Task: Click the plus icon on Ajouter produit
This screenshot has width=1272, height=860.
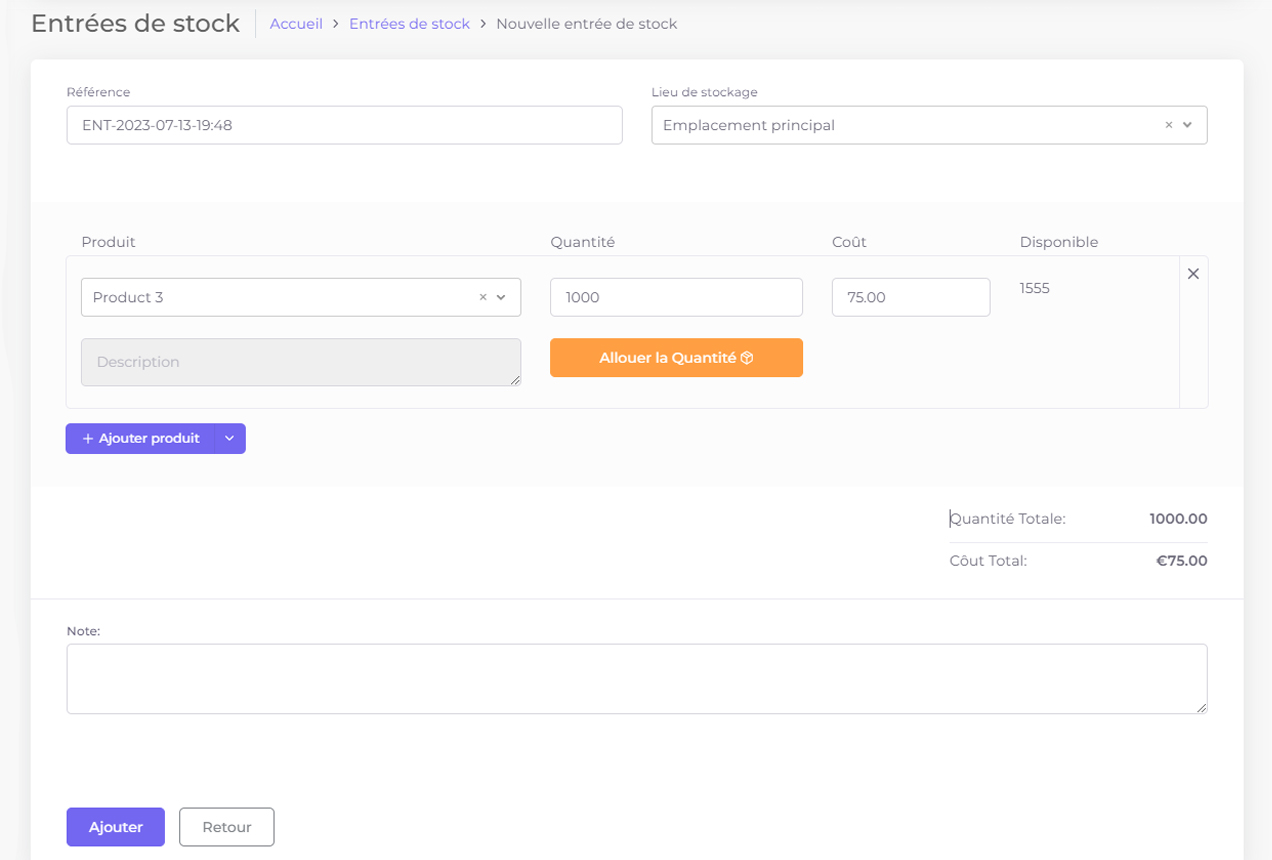Action: pos(88,439)
